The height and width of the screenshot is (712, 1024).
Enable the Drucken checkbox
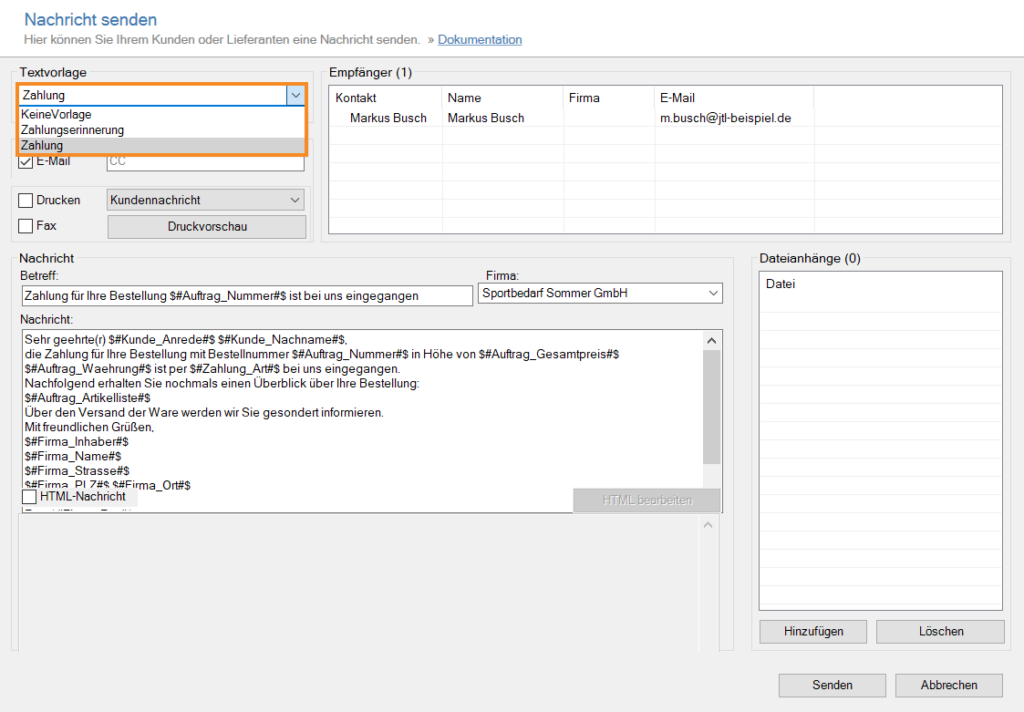coord(26,200)
